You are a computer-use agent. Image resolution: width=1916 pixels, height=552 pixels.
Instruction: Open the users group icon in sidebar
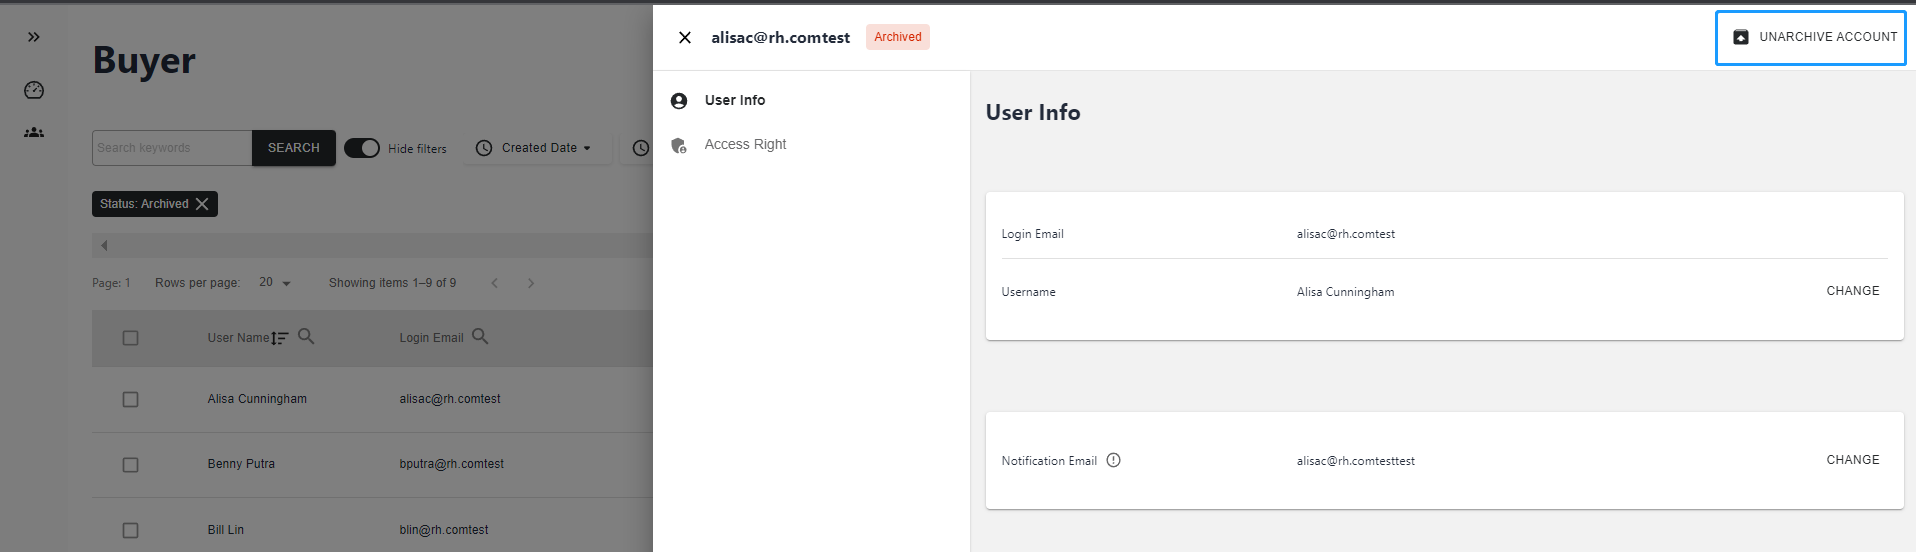click(34, 132)
